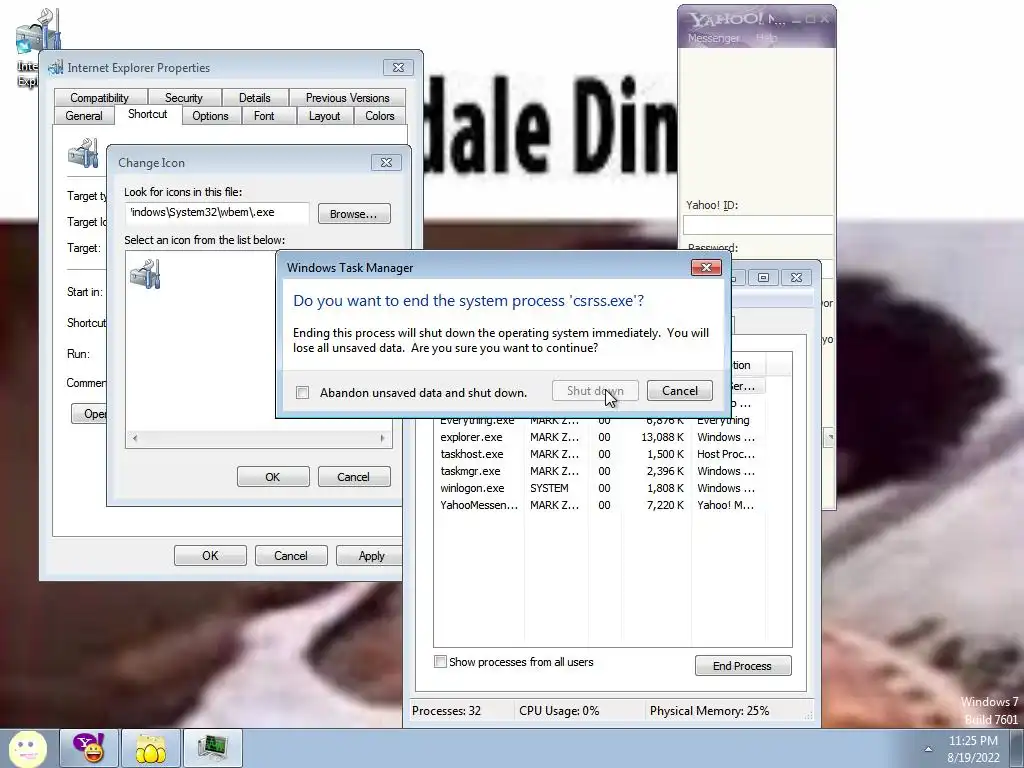Open Messenger menu in Yahoo window
The height and width of the screenshot is (768, 1024).
click(713, 38)
